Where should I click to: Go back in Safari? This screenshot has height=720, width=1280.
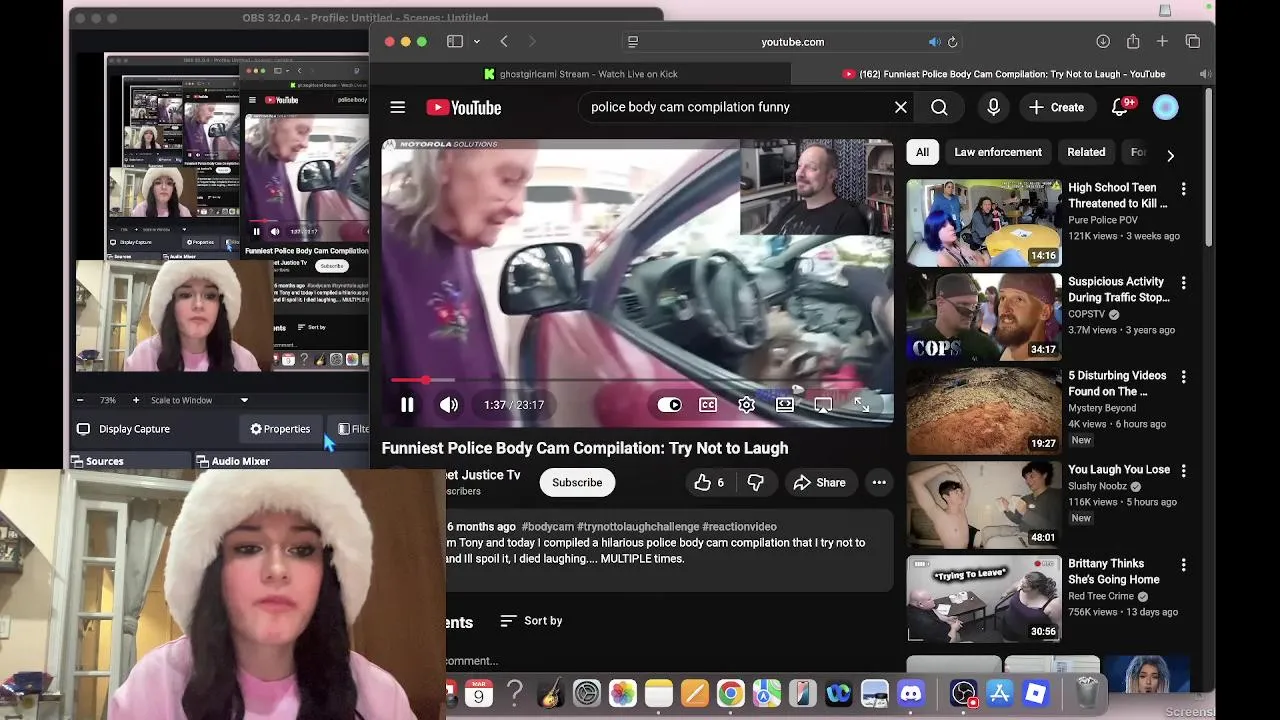pyautogui.click(x=504, y=42)
